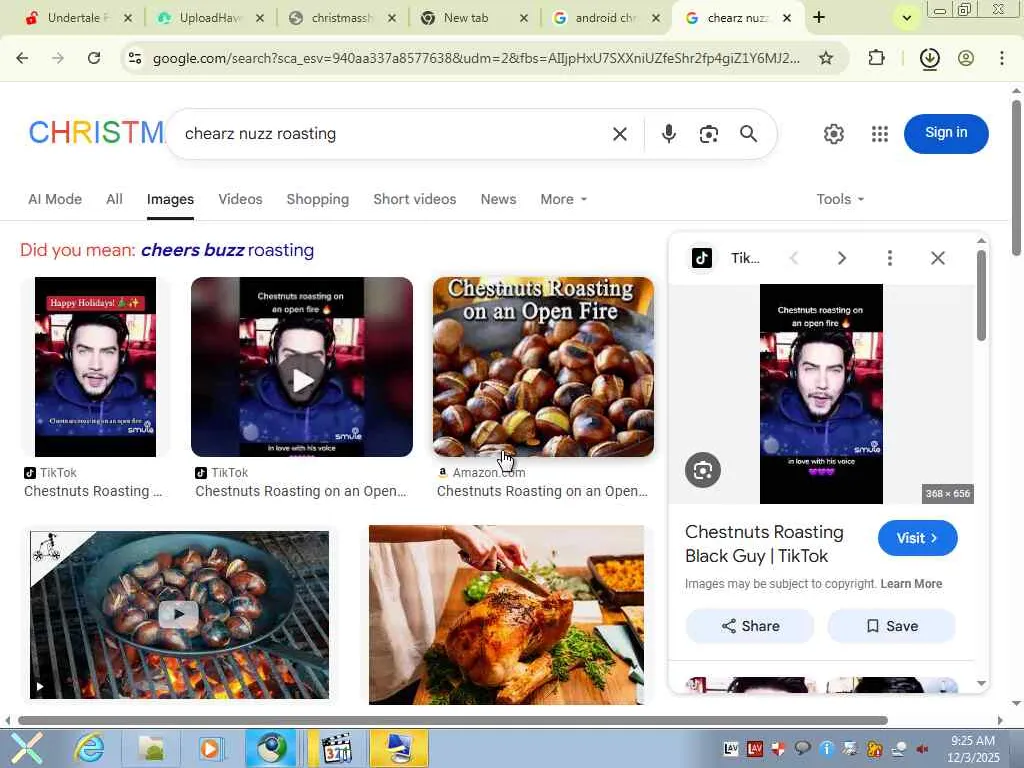Open the large preview image in side panel
The width and height of the screenshot is (1024, 768).
(x=821, y=394)
